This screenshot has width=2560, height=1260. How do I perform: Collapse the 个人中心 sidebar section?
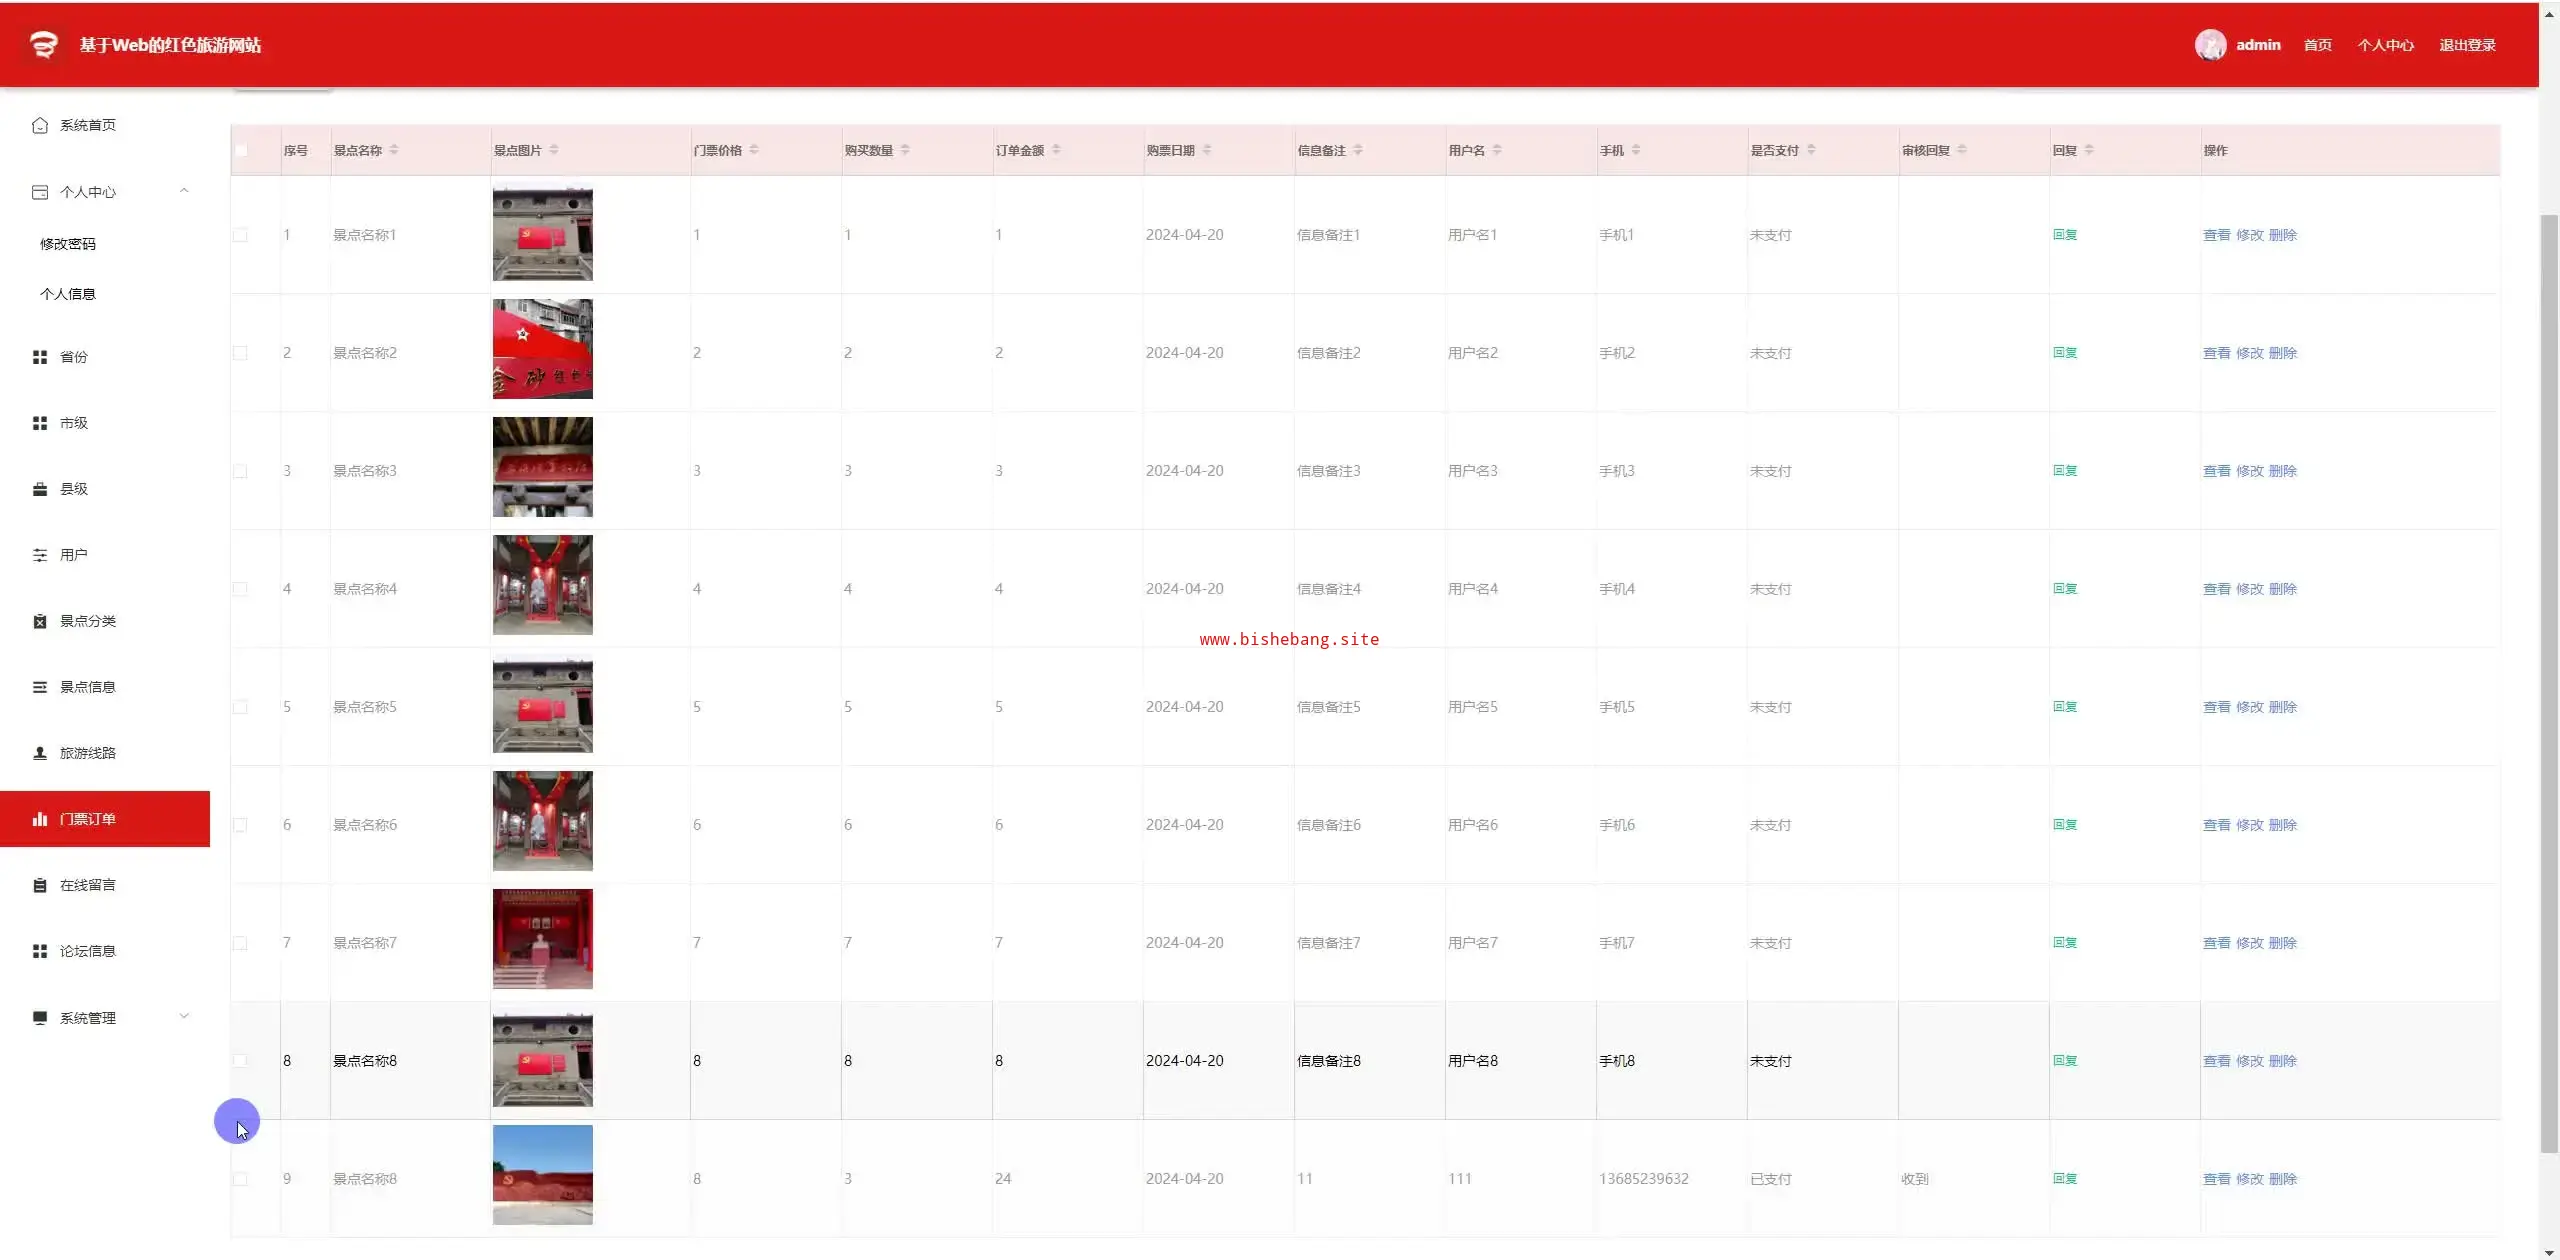[184, 191]
